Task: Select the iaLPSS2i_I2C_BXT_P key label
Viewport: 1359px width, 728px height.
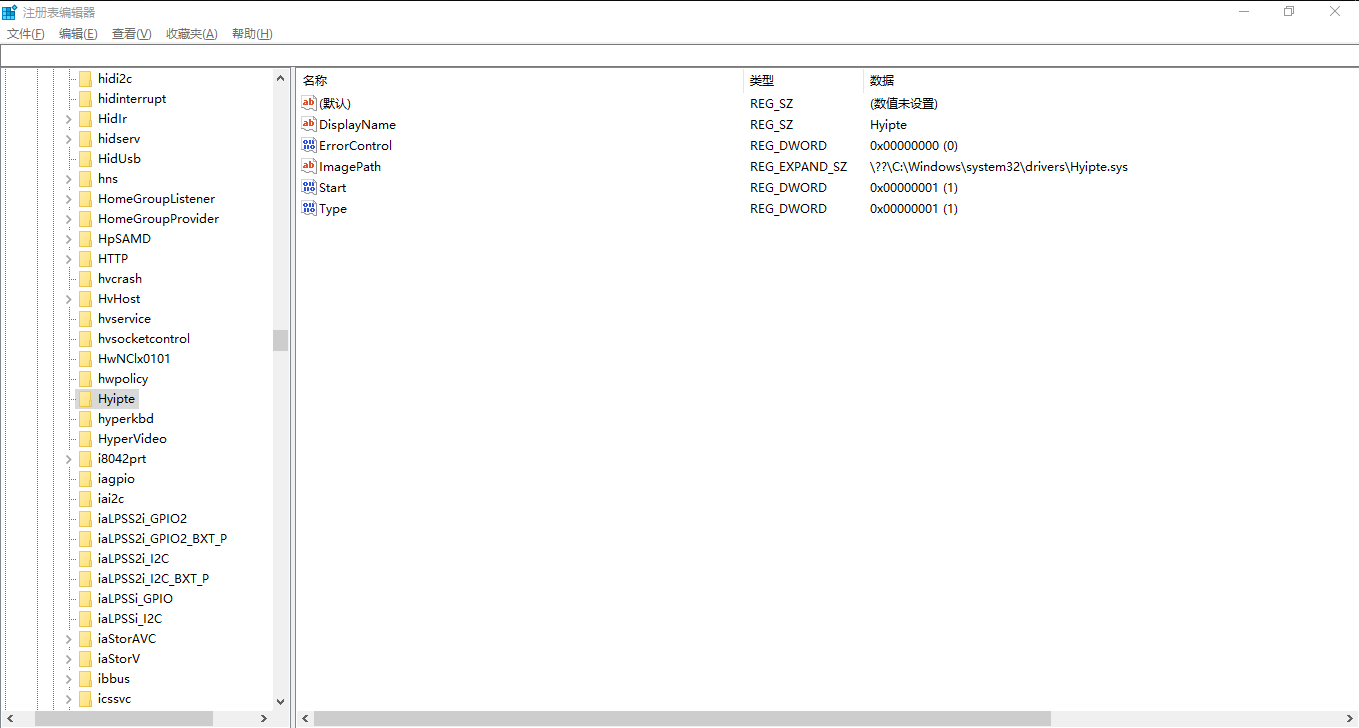Action: pyautogui.click(x=153, y=578)
